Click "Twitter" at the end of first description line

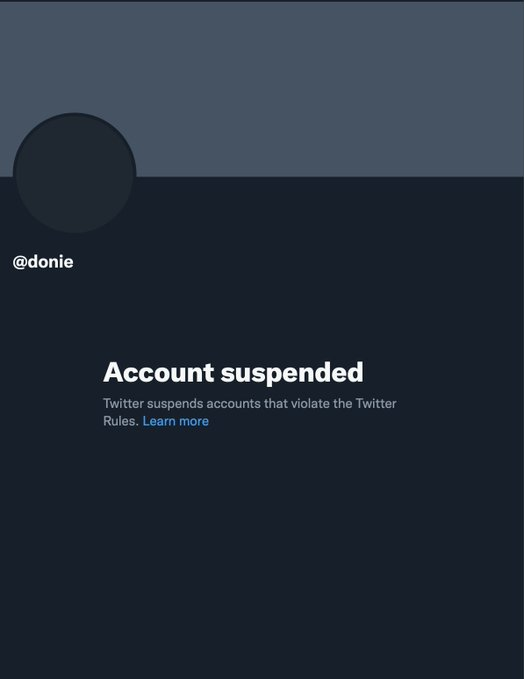376,403
